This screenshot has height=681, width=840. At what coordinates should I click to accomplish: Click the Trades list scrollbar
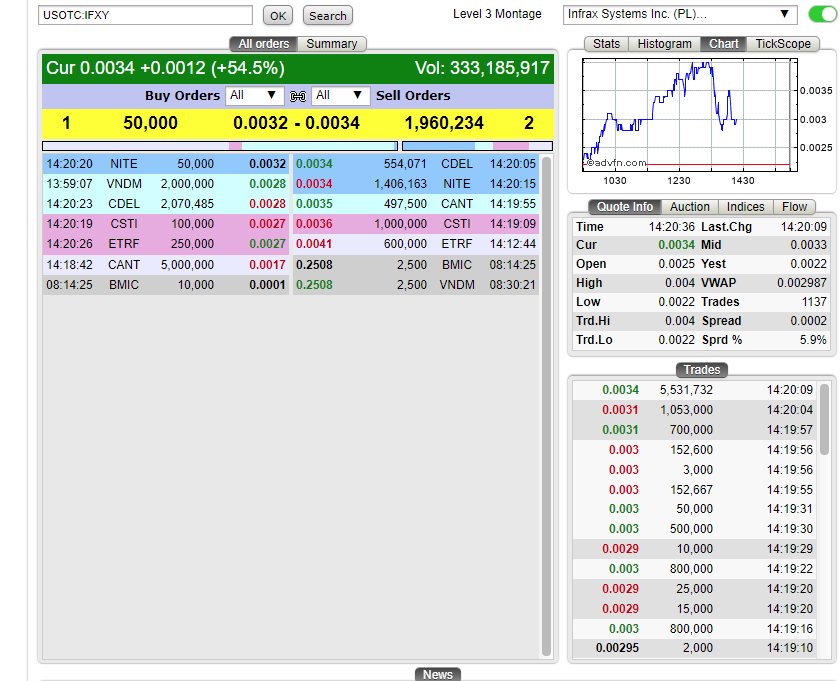coord(824,420)
